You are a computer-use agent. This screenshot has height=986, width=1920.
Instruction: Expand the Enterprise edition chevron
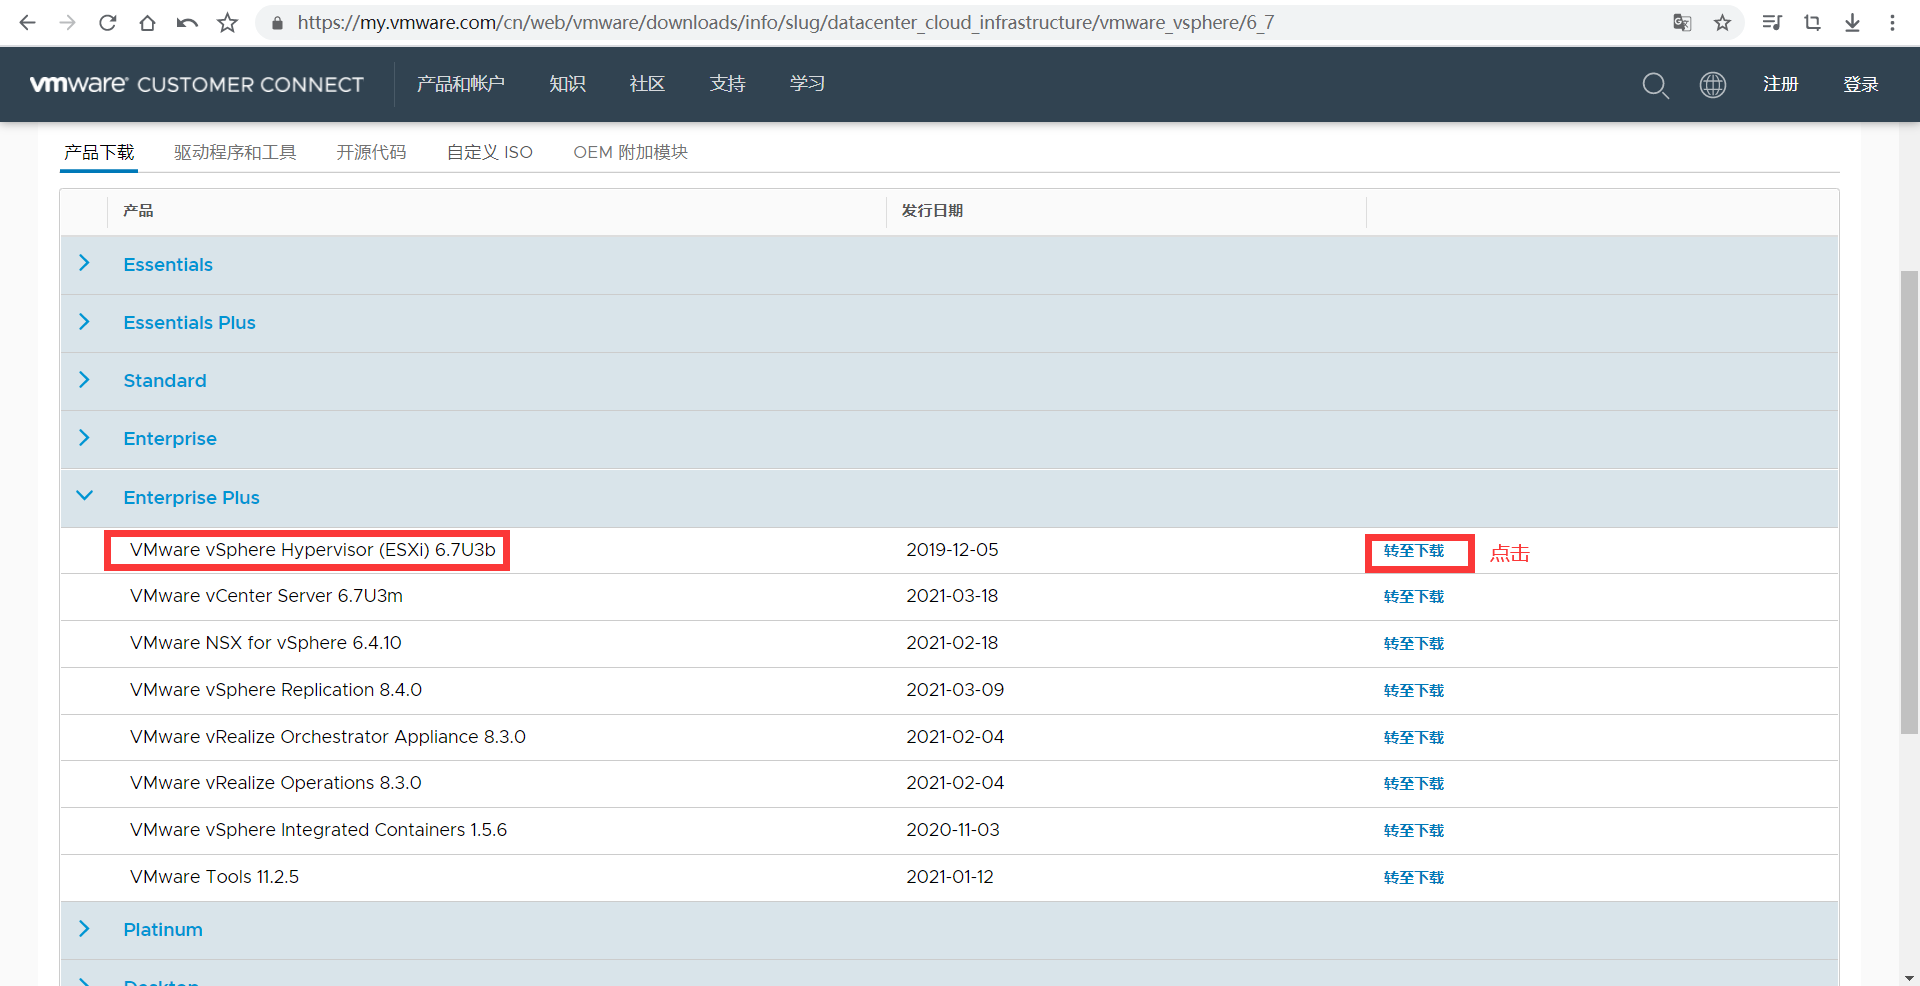[x=84, y=437]
